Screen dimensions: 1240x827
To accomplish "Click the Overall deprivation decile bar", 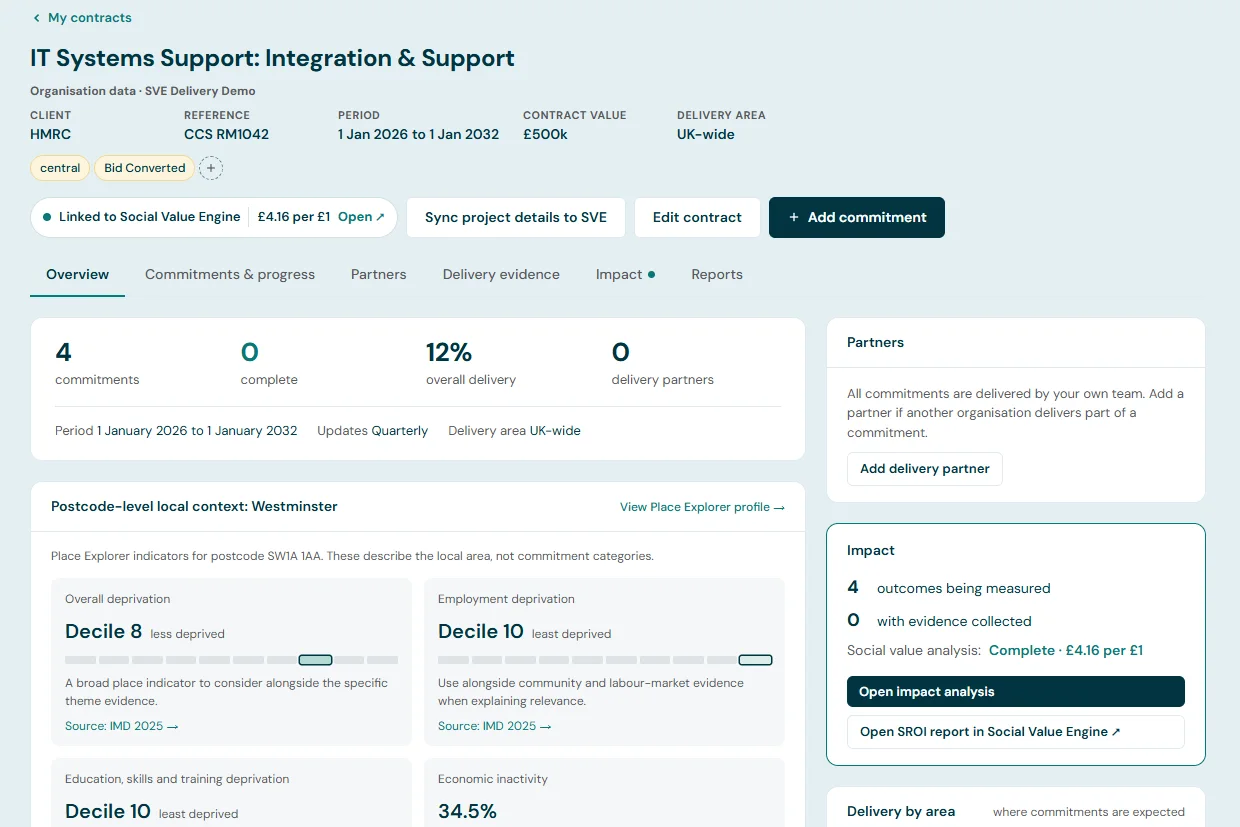I will pyautogui.click(x=232, y=660).
